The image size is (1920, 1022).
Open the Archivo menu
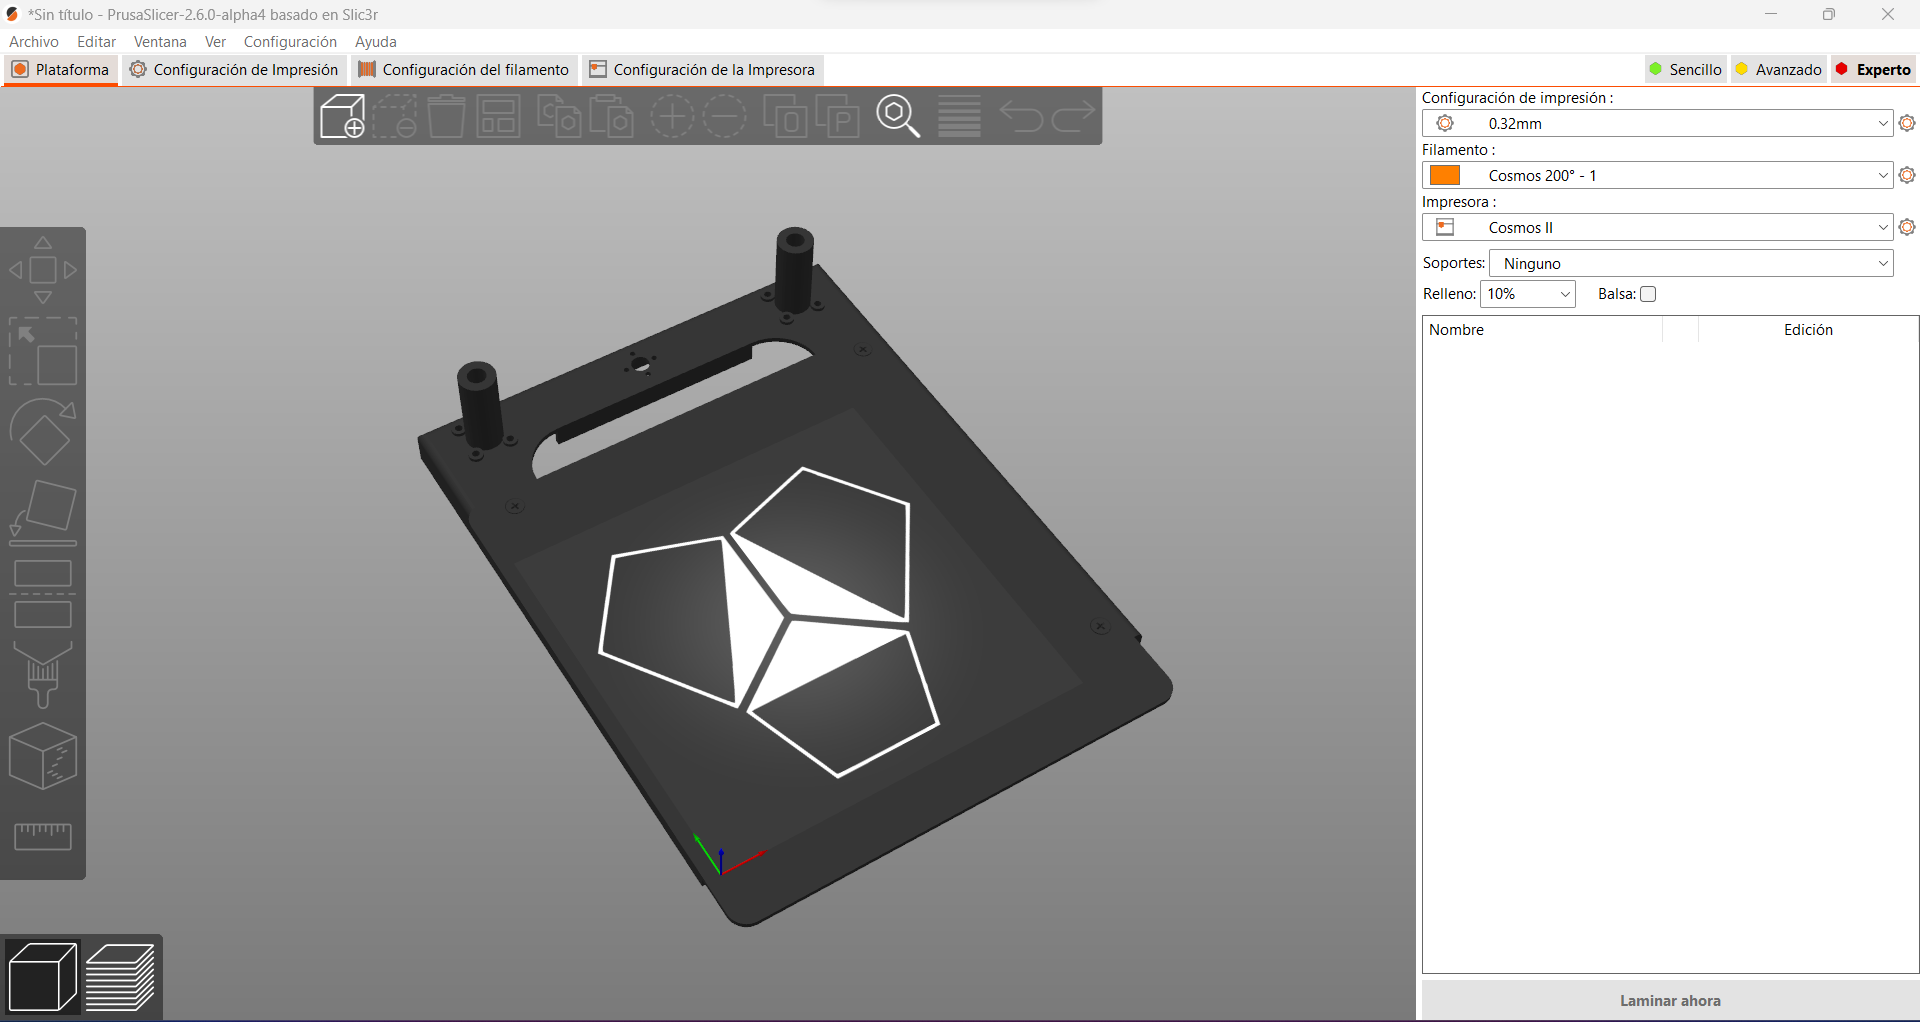(x=34, y=42)
